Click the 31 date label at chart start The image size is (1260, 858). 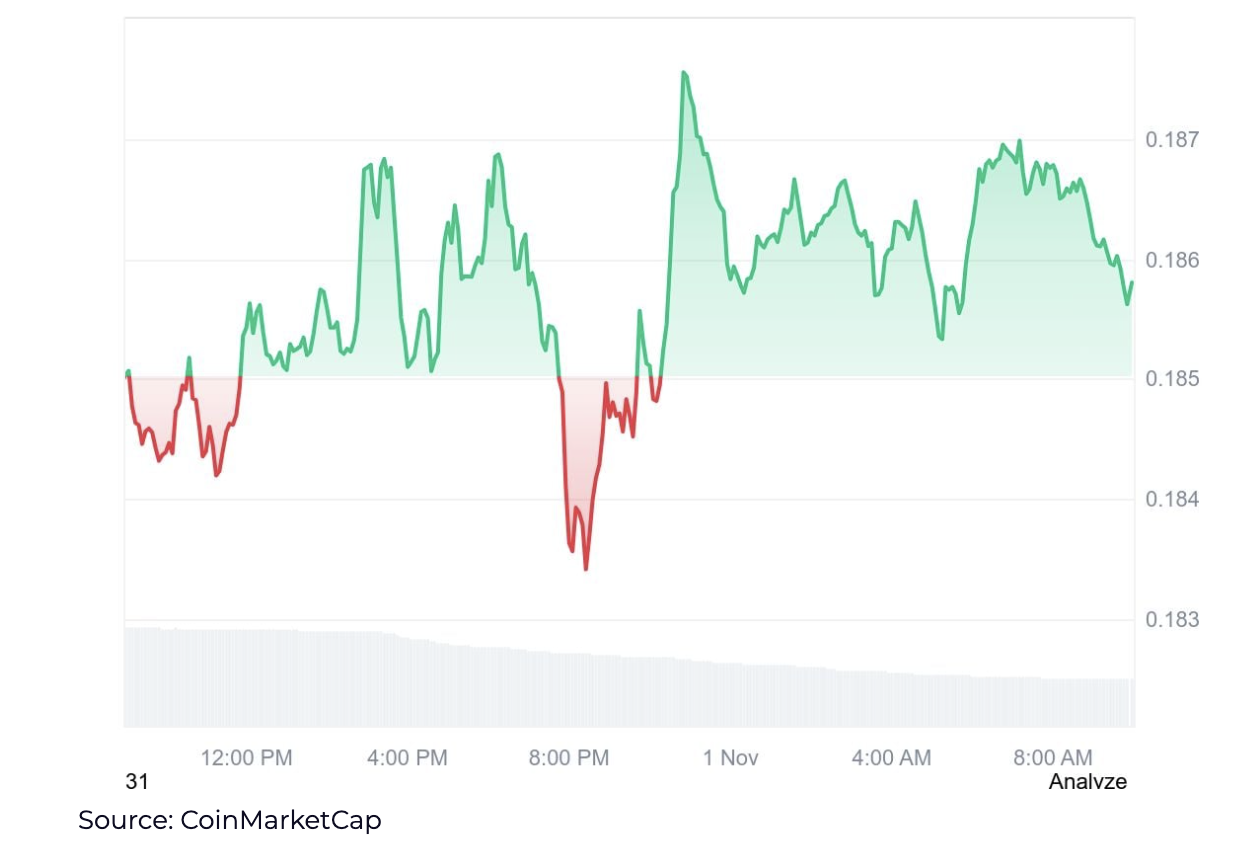coord(137,782)
